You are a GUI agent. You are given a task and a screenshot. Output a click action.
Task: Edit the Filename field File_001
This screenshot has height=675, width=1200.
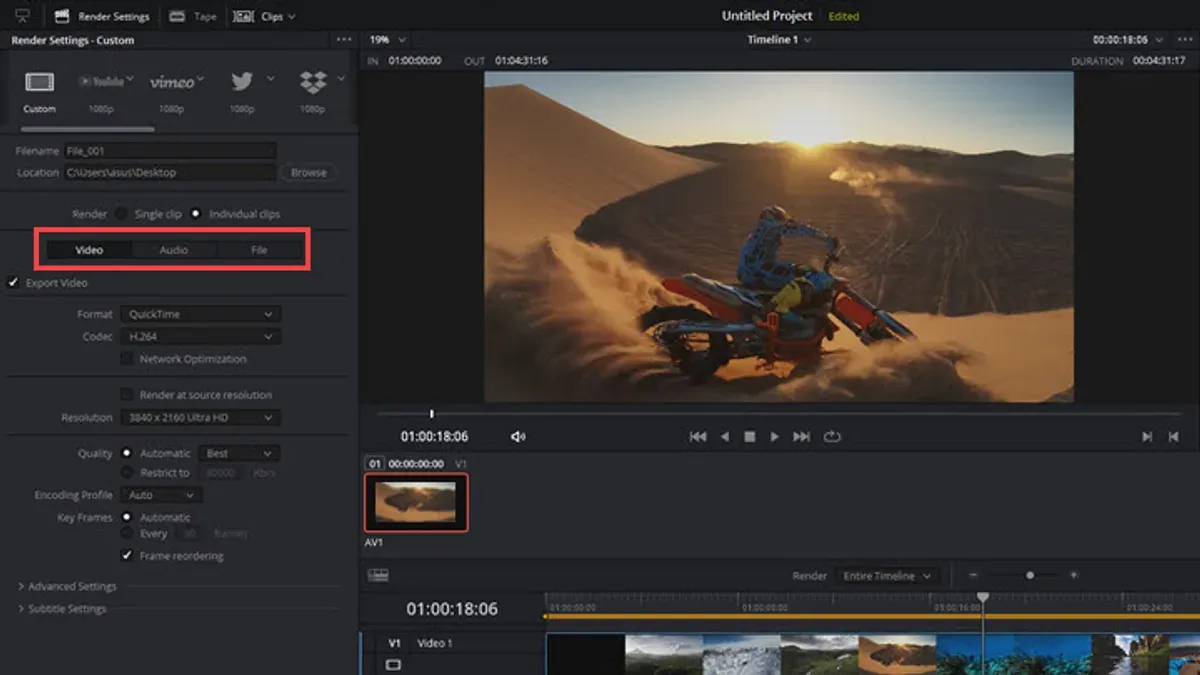pos(169,151)
